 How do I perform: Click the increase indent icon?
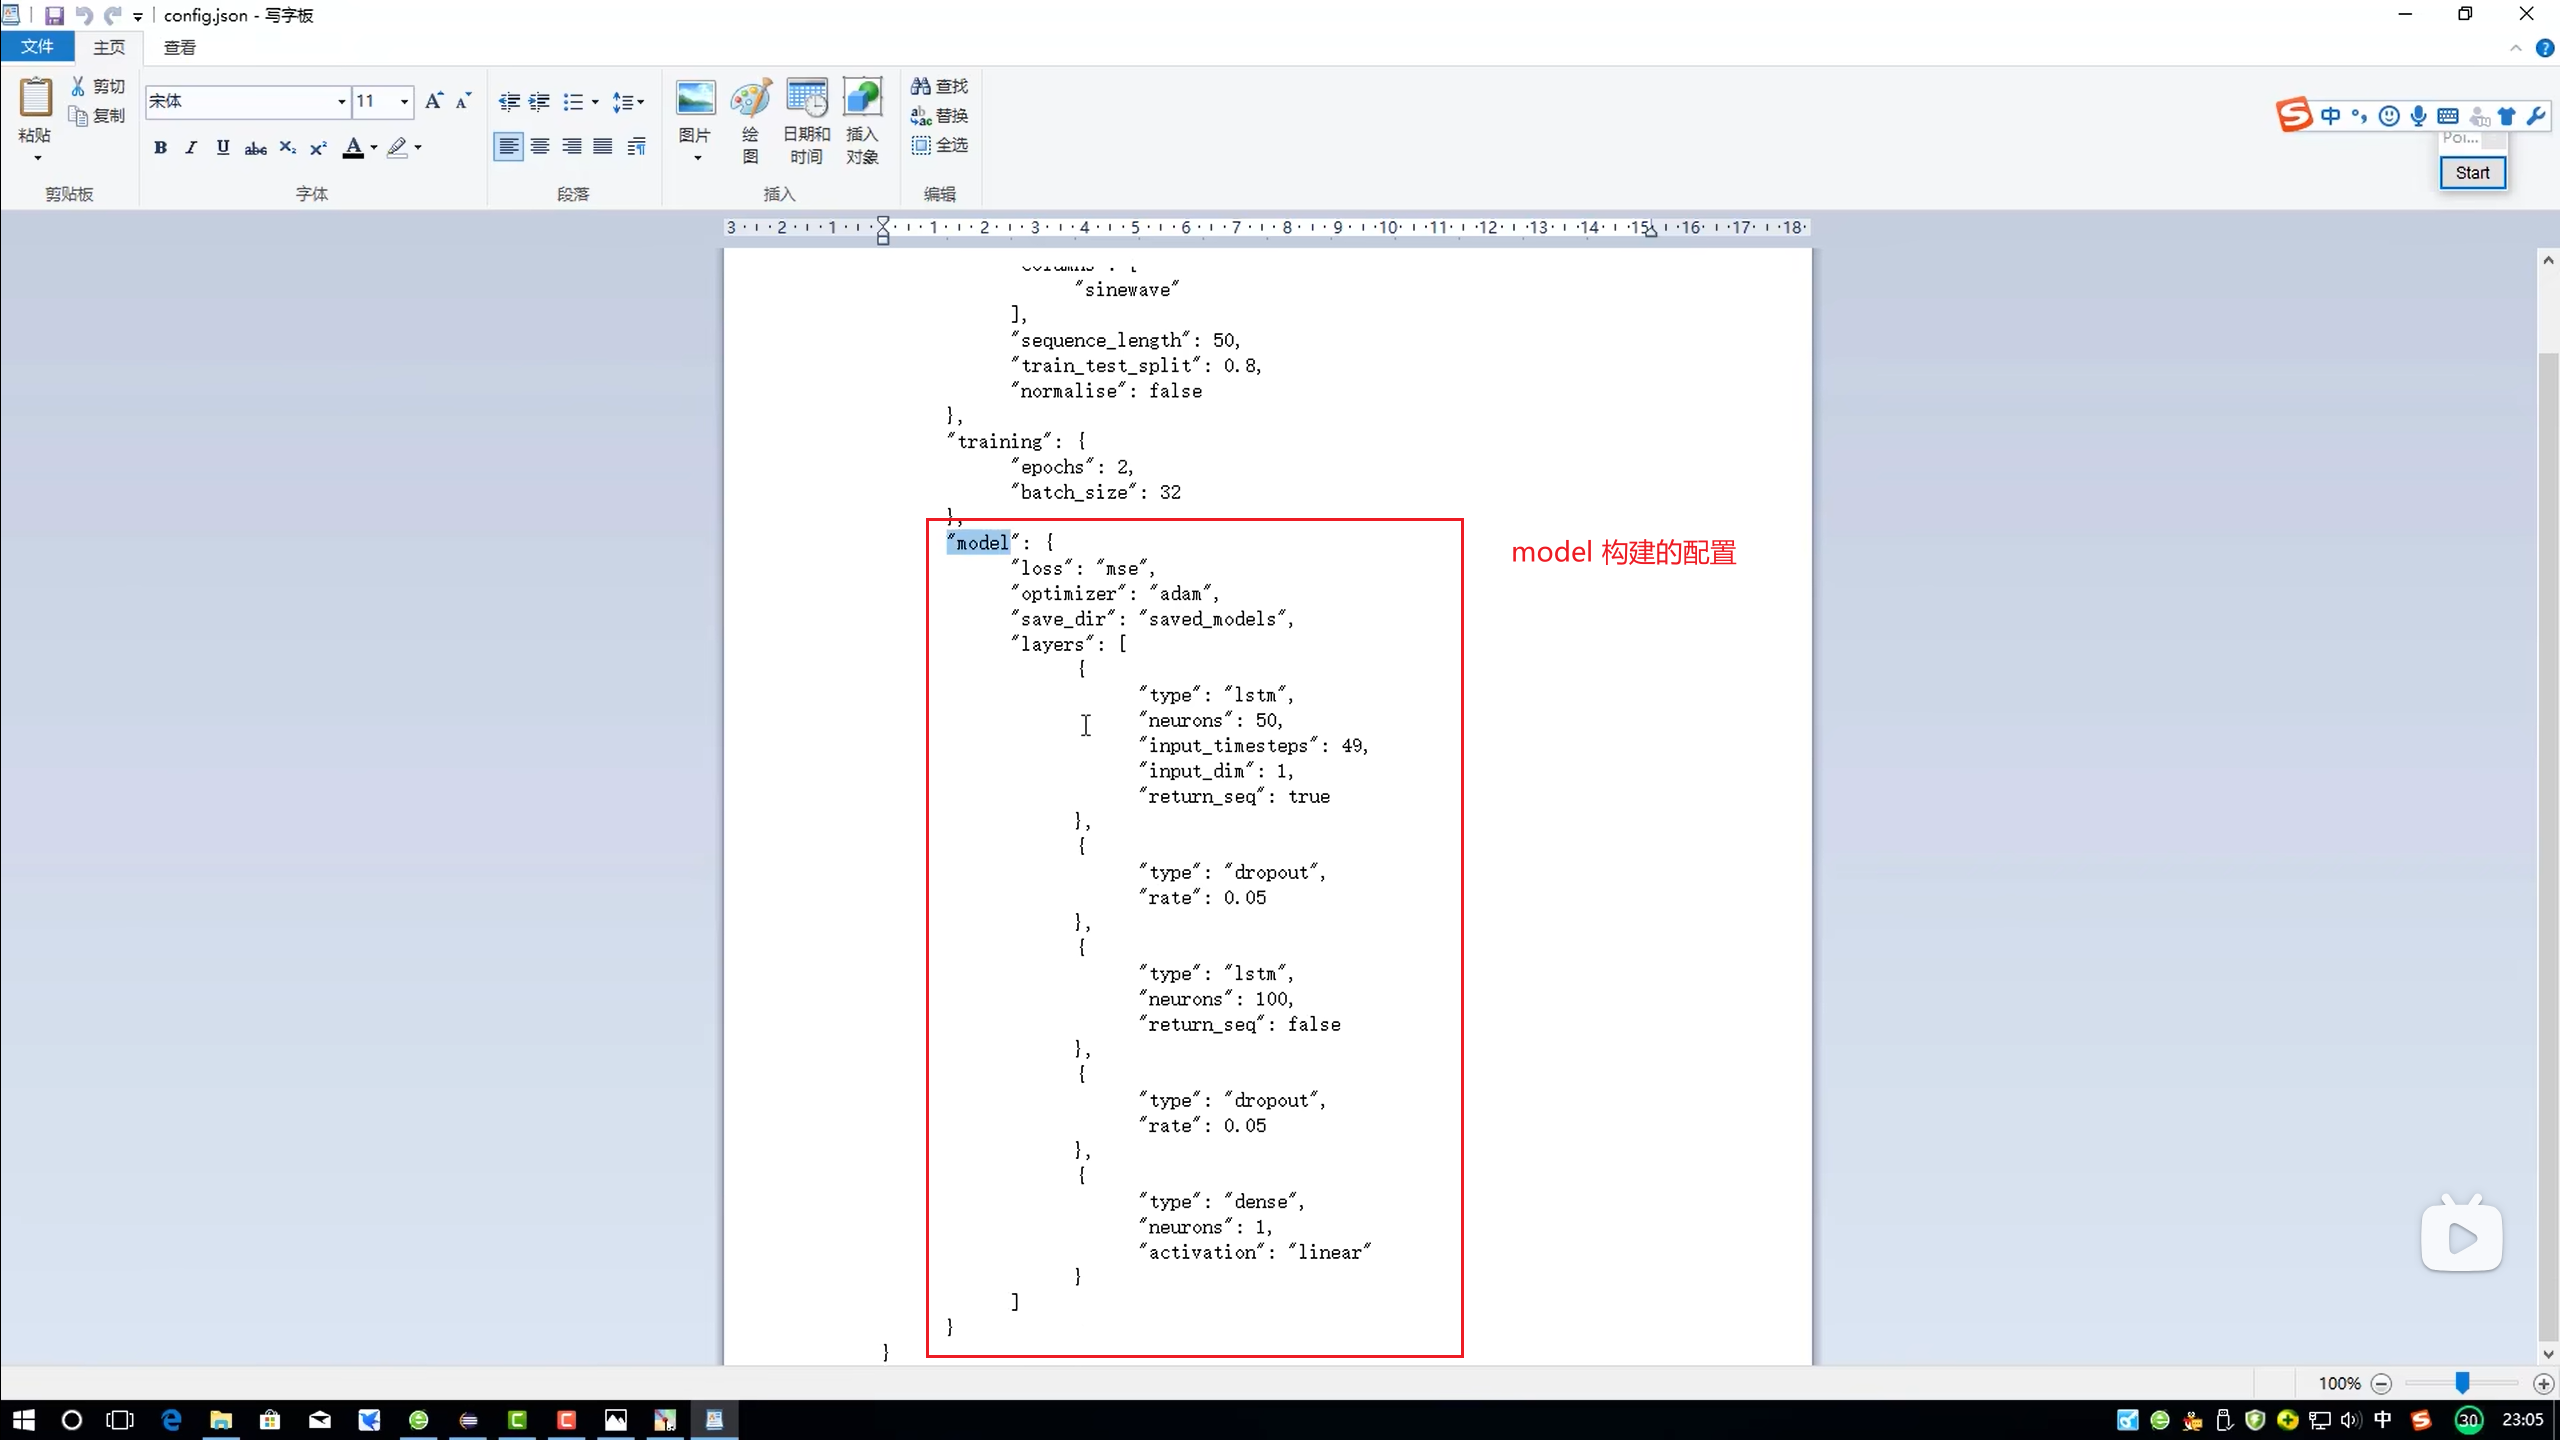(539, 101)
